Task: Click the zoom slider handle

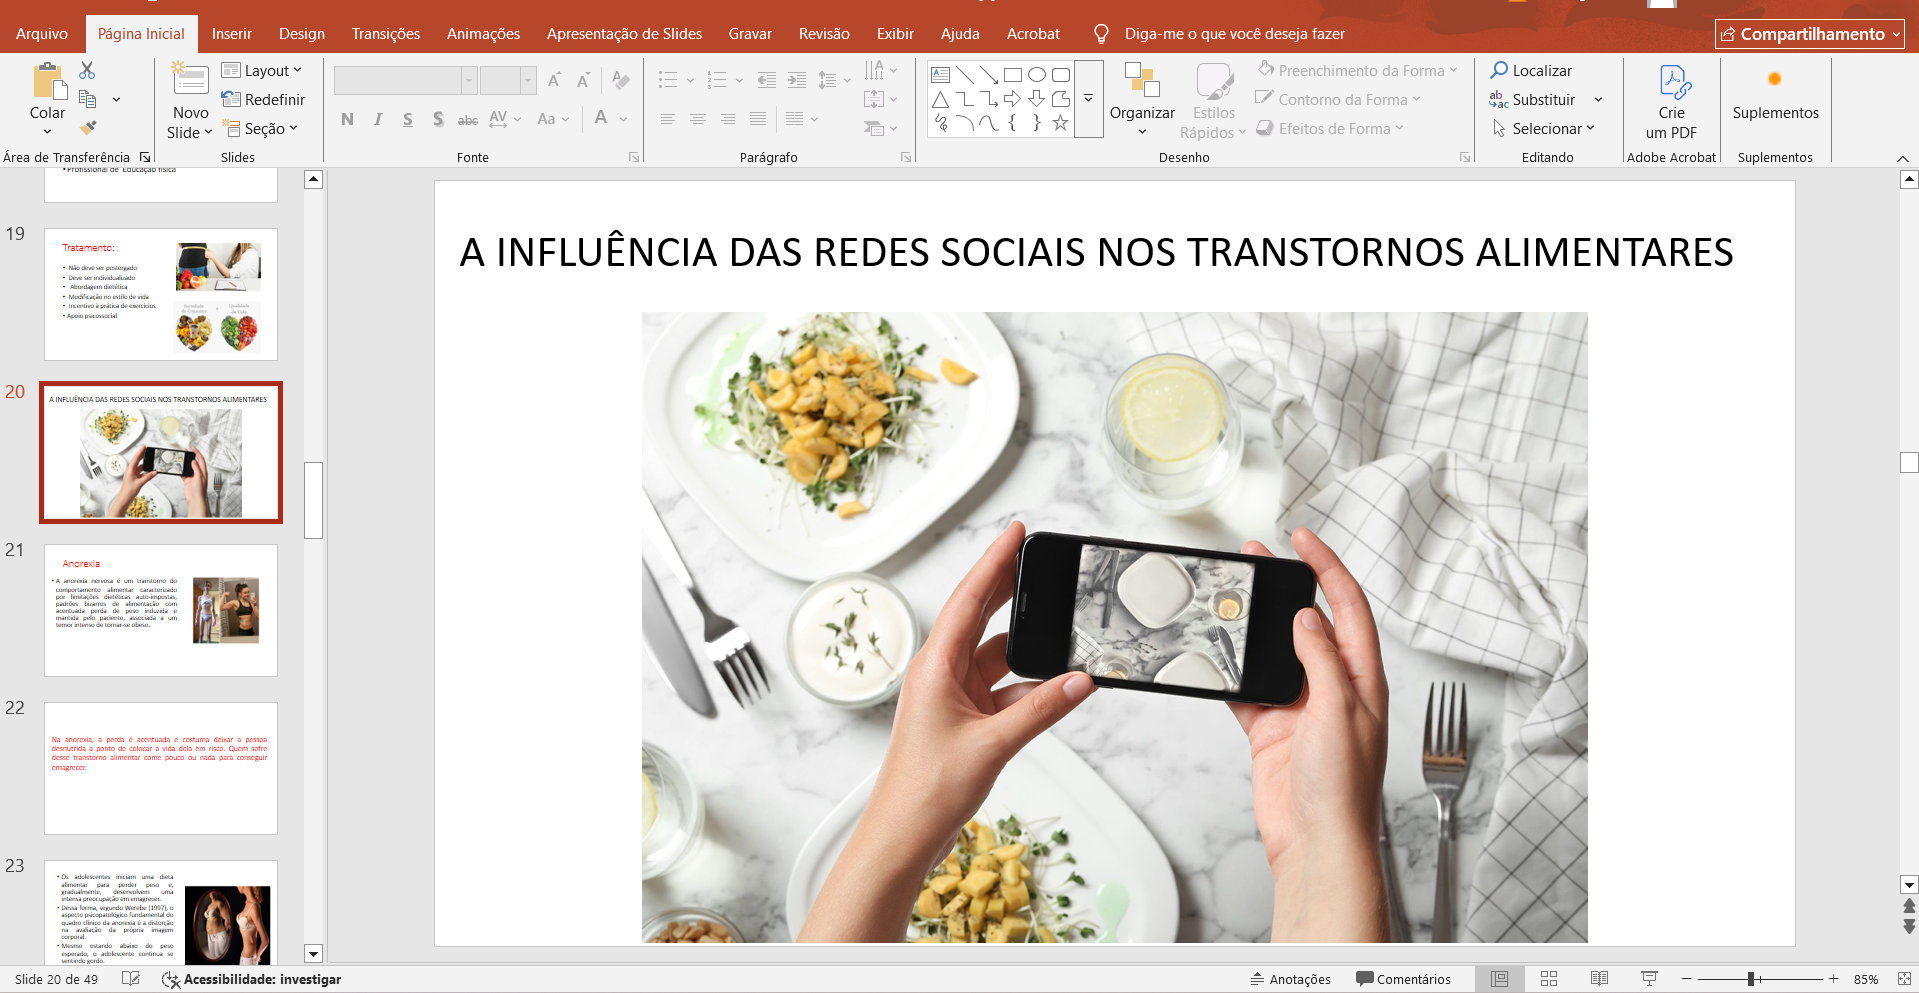Action: click(1751, 979)
